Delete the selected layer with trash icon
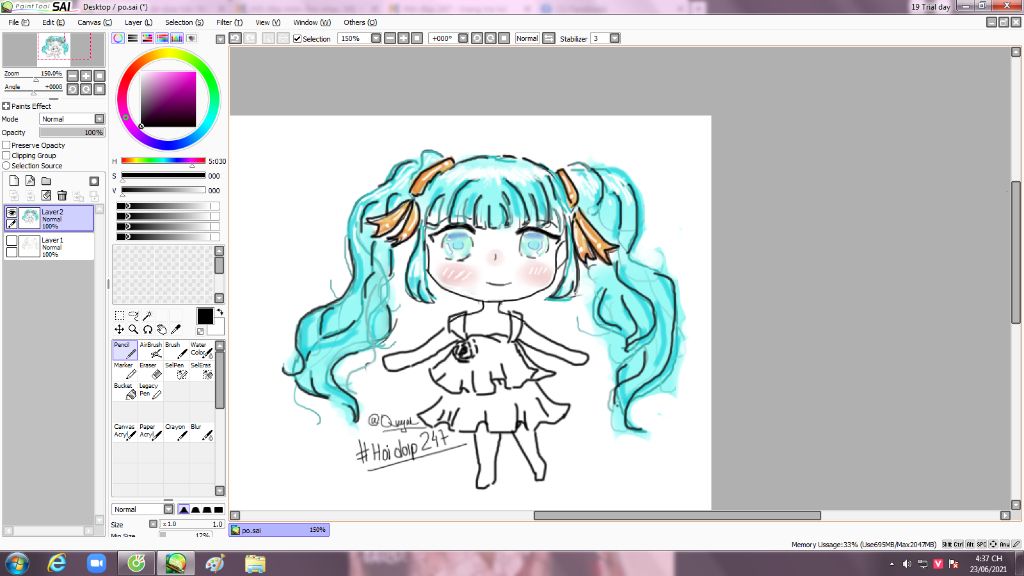The width and height of the screenshot is (1024, 576). click(62, 195)
